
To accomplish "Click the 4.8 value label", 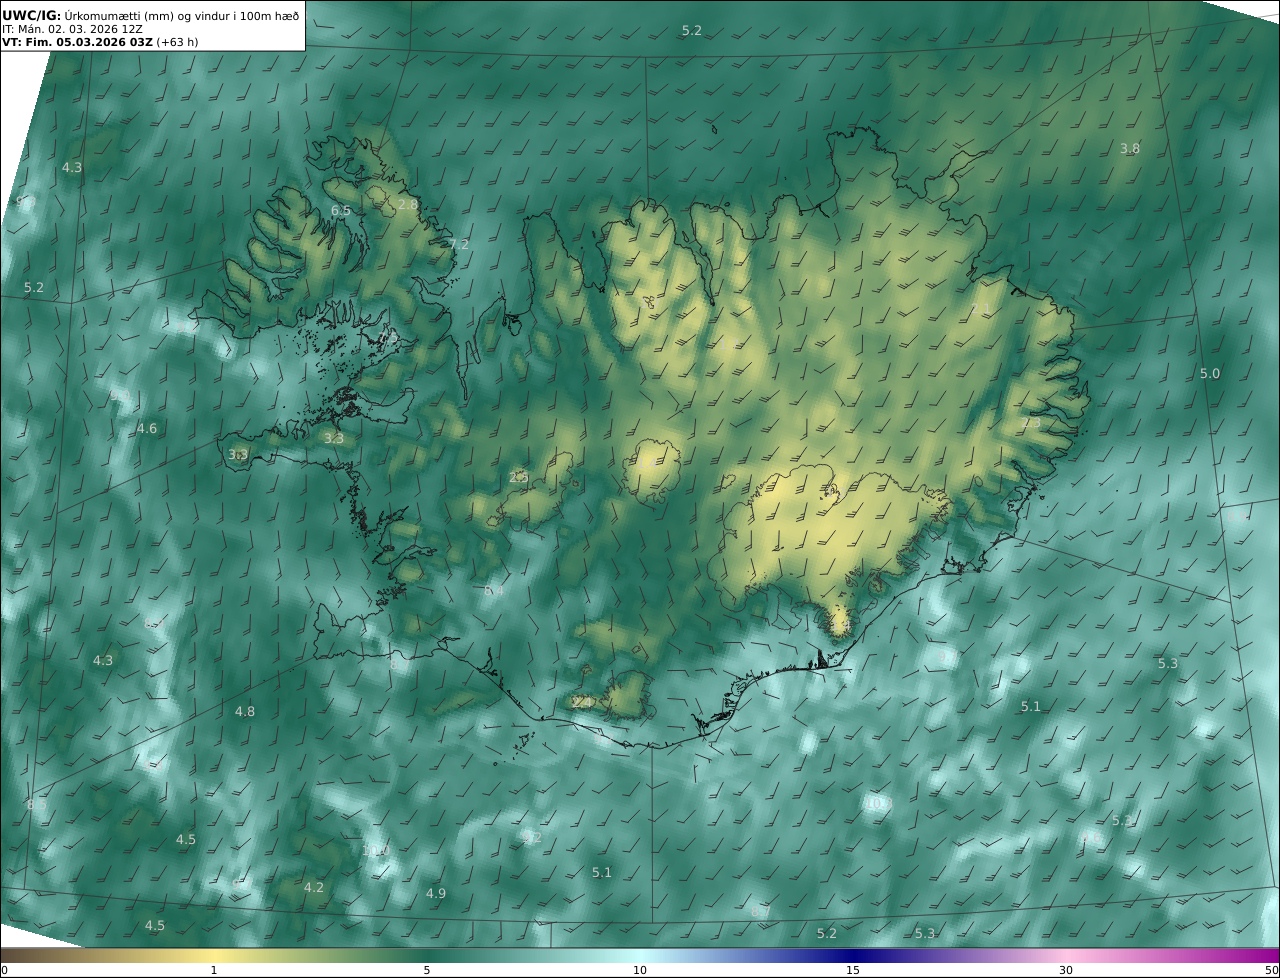I will click(x=245, y=711).
